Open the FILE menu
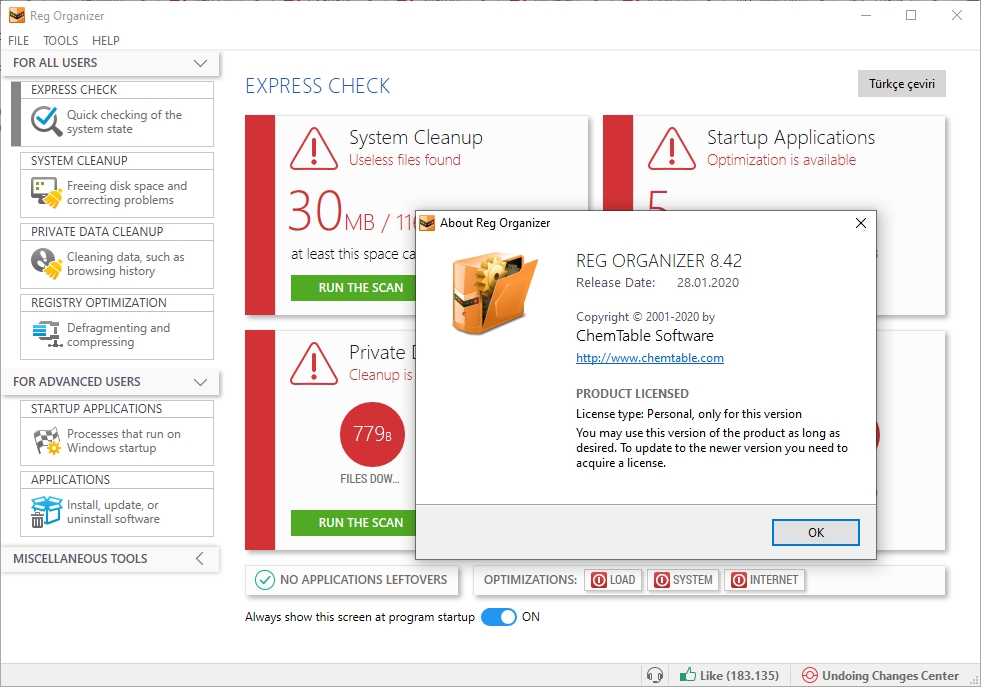The height and width of the screenshot is (687, 981). 18,41
